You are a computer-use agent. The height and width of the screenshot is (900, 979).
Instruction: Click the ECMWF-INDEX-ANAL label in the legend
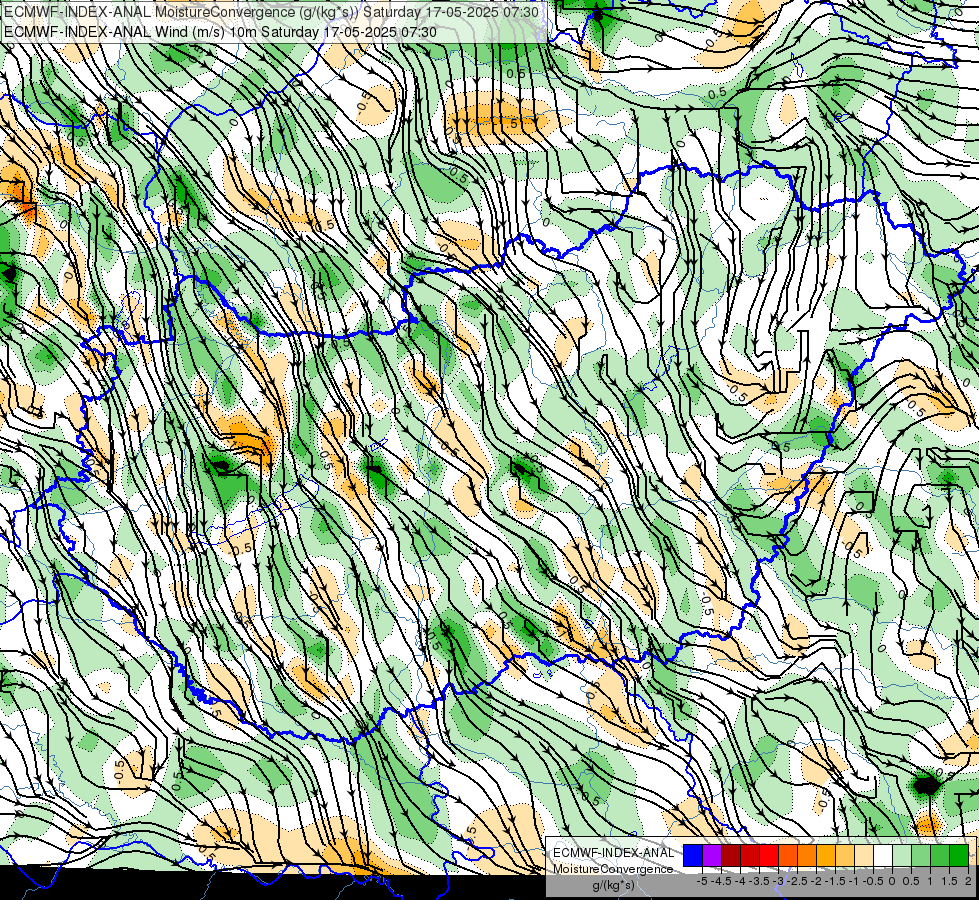click(x=613, y=853)
